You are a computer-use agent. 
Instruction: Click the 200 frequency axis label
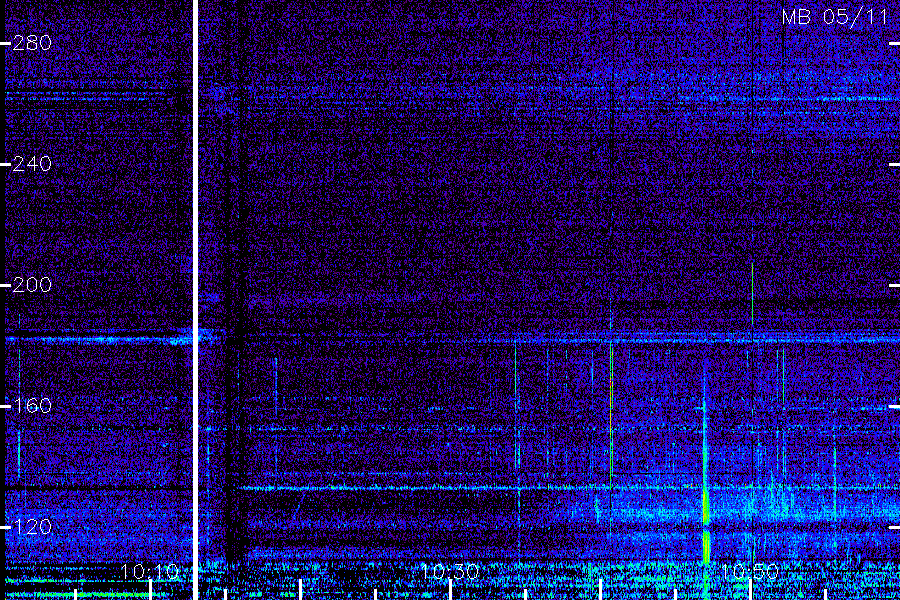pos(32,285)
